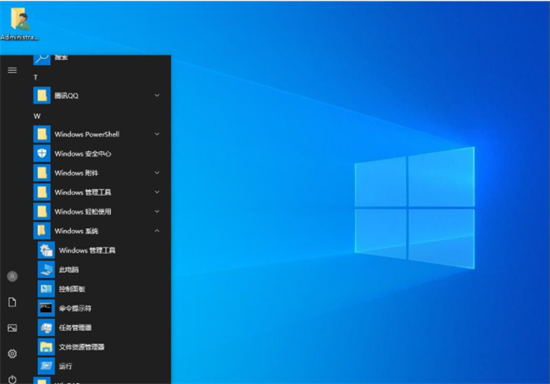Expand the 腾讯QQ folder chevron

tap(157, 95)
